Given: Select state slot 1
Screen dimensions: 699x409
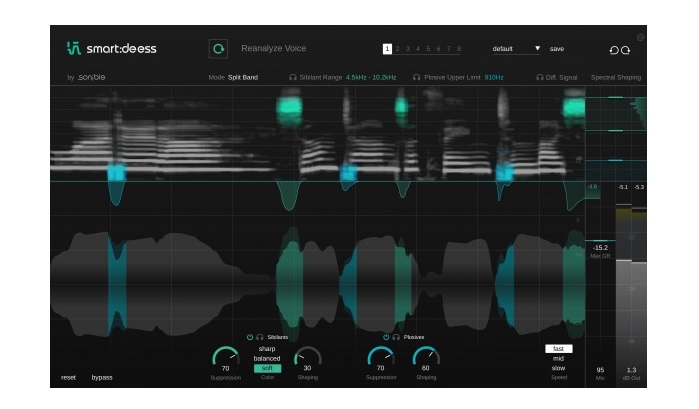Looking at the screenshot, I should pos(387,49).
